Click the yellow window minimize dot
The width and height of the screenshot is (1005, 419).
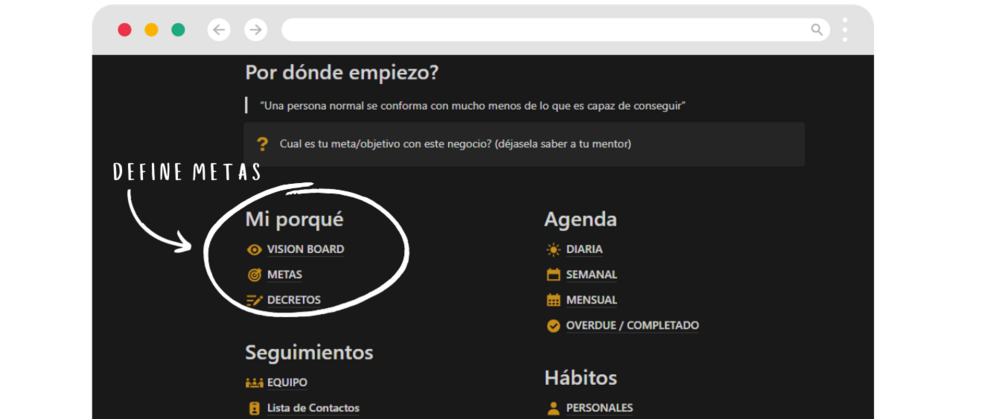(x=151, y=29)
